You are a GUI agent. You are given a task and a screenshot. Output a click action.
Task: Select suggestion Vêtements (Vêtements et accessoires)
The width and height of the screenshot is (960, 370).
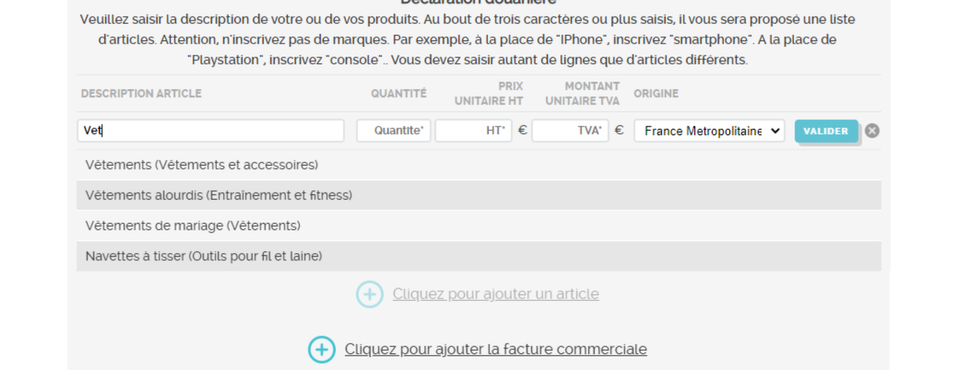click(x=479, y=165)
